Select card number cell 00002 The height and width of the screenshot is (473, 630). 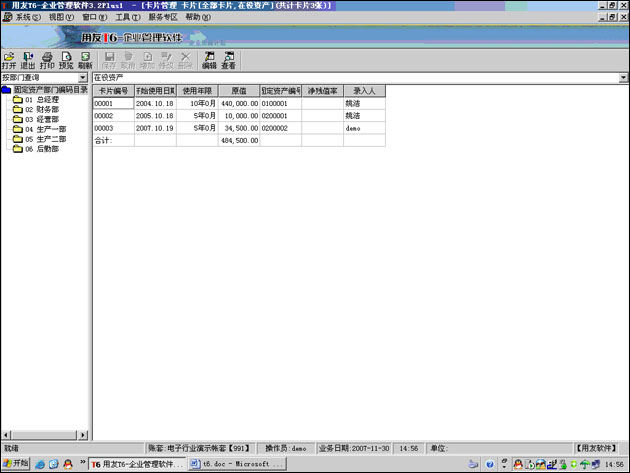(x=113, y=116)
